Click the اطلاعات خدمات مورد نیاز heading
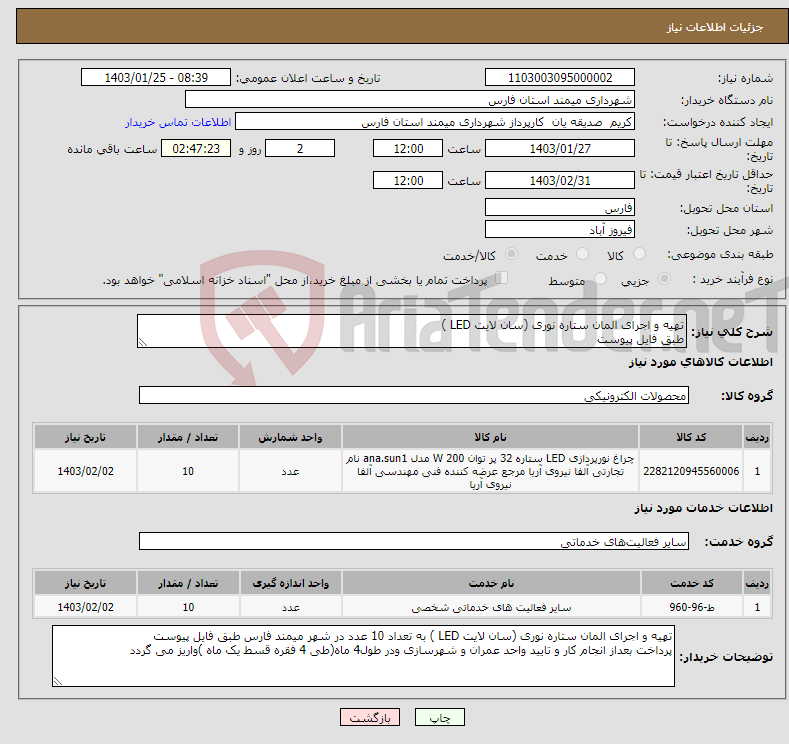789x744 pixels. tap(703, 508)
